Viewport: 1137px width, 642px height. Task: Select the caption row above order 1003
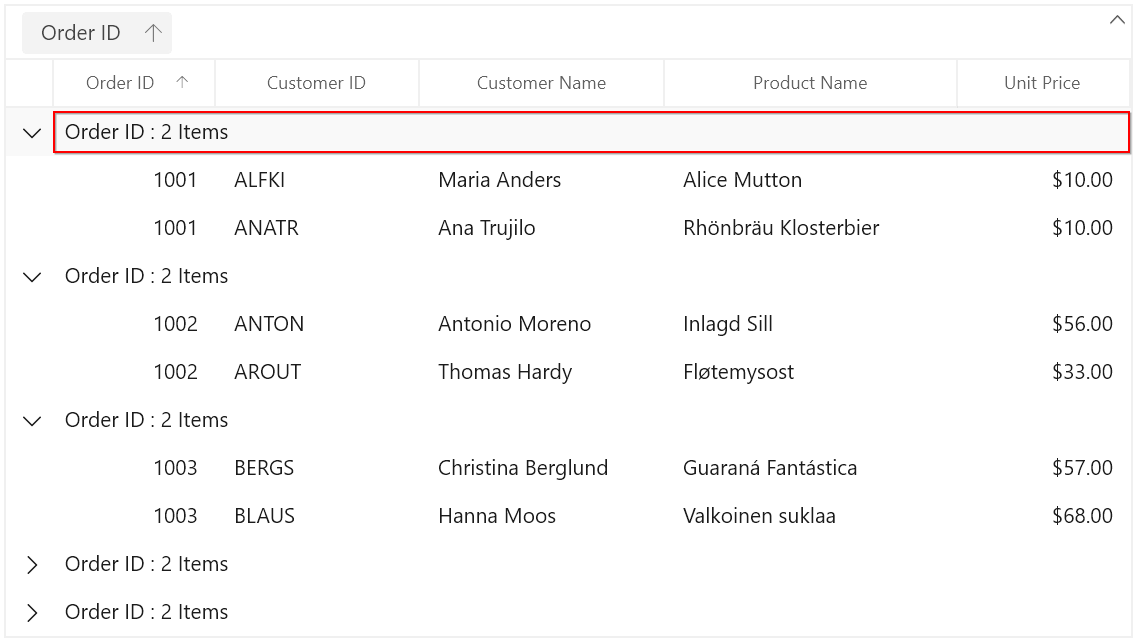pos(592,420)
